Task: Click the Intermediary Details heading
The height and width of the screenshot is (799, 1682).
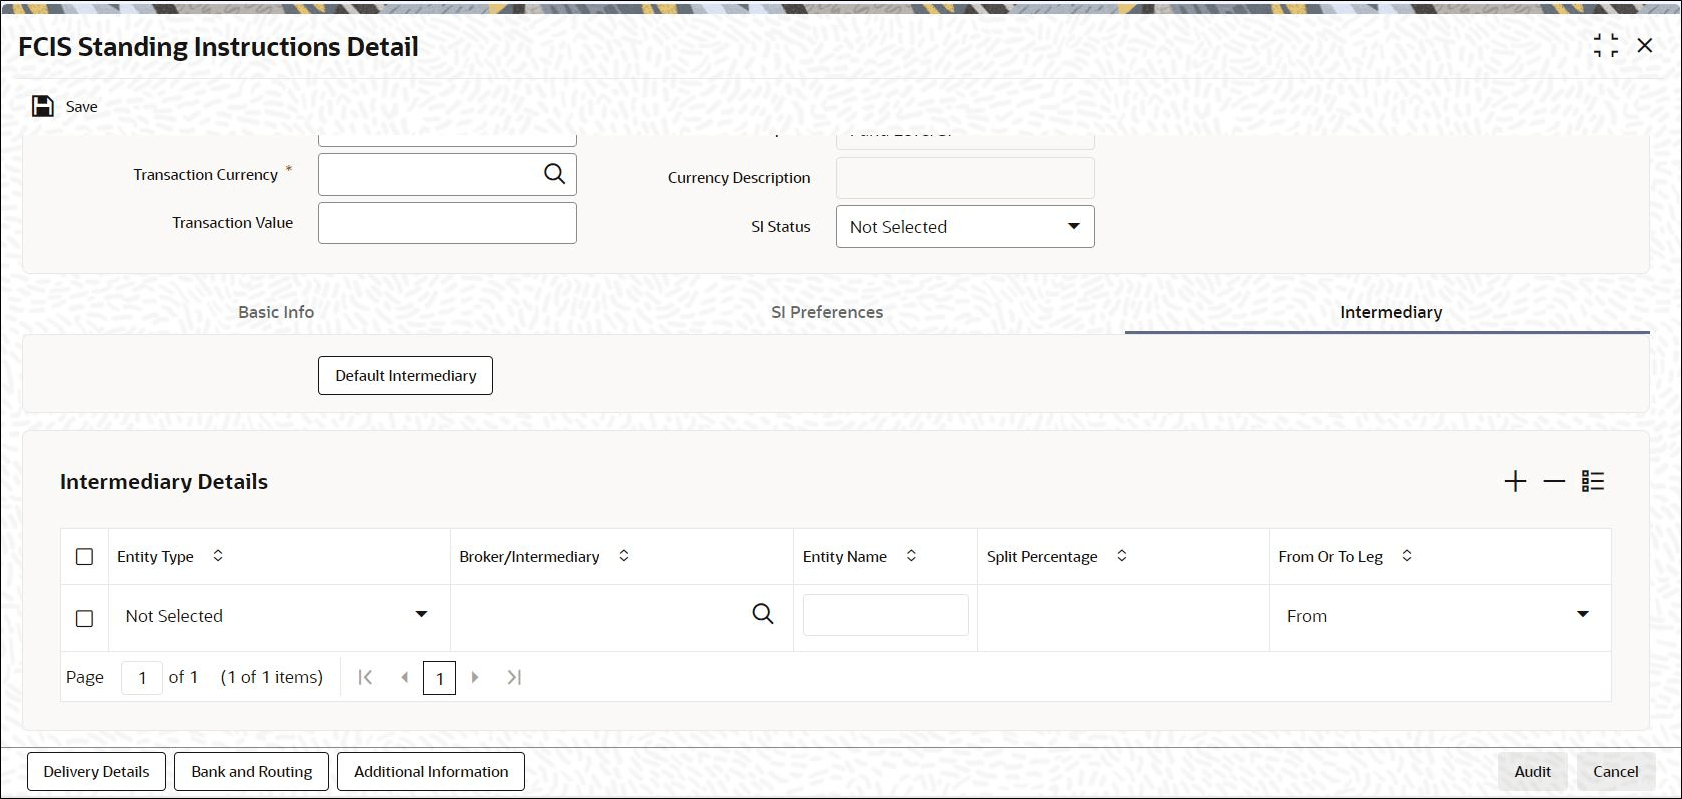Action: [164, 482]
